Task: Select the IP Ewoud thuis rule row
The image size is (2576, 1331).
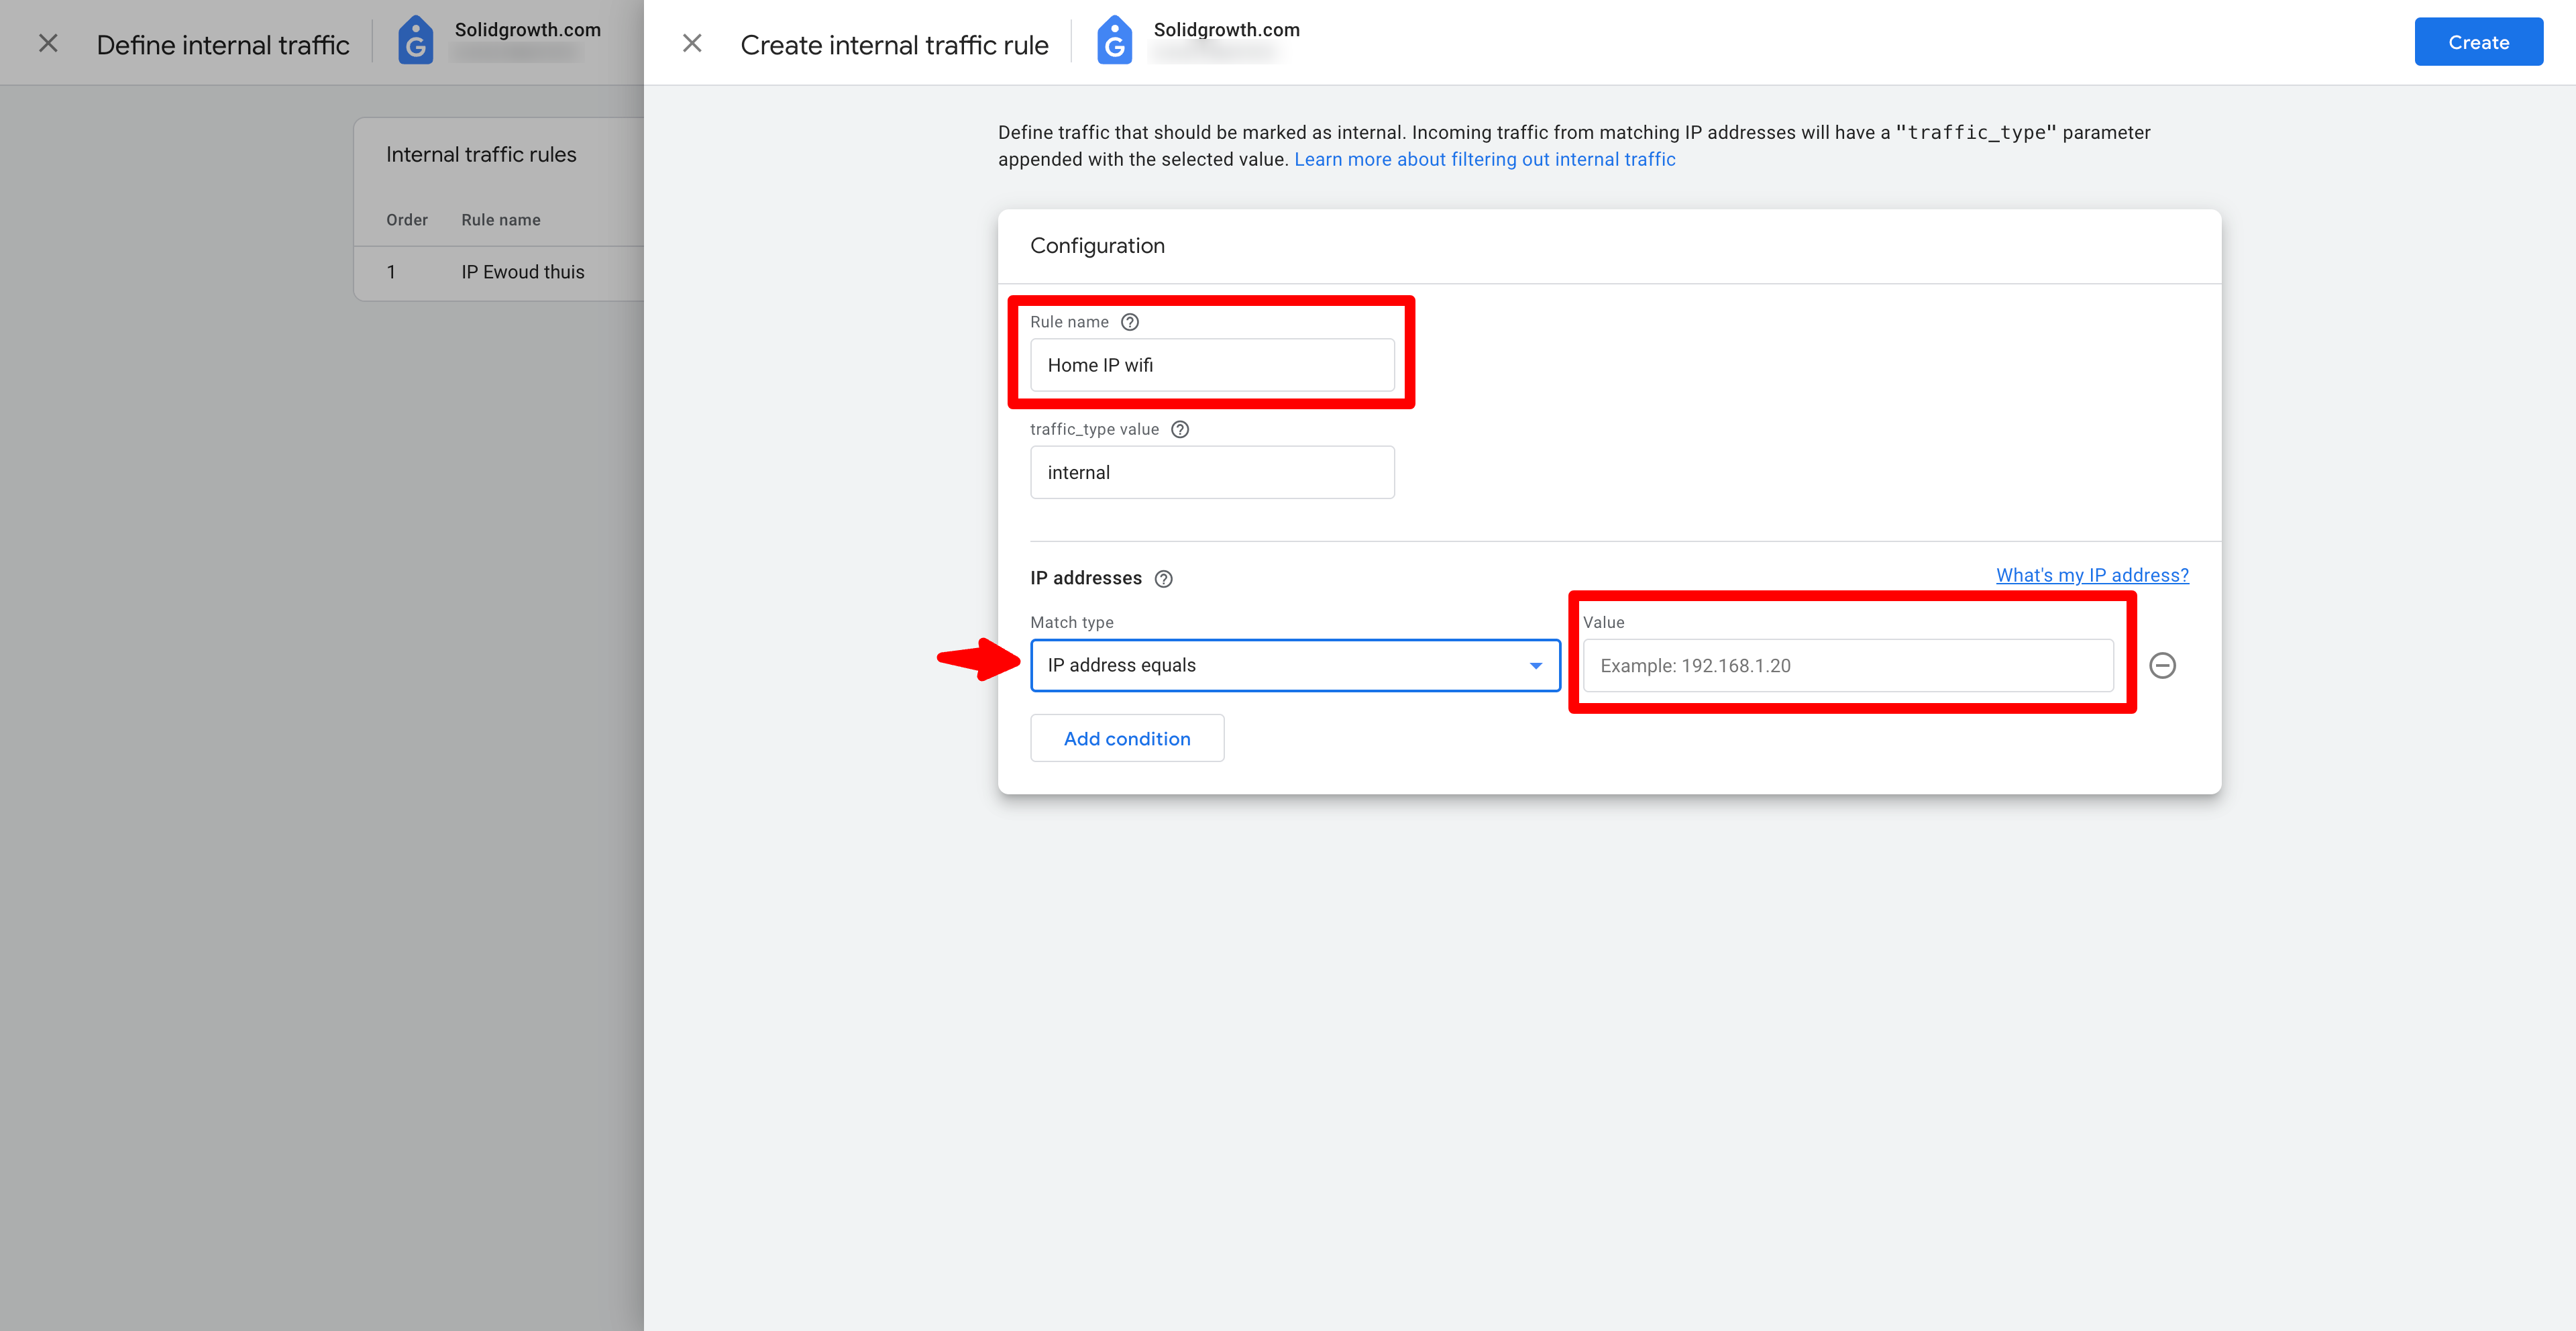Action: [x=522, y=272]
